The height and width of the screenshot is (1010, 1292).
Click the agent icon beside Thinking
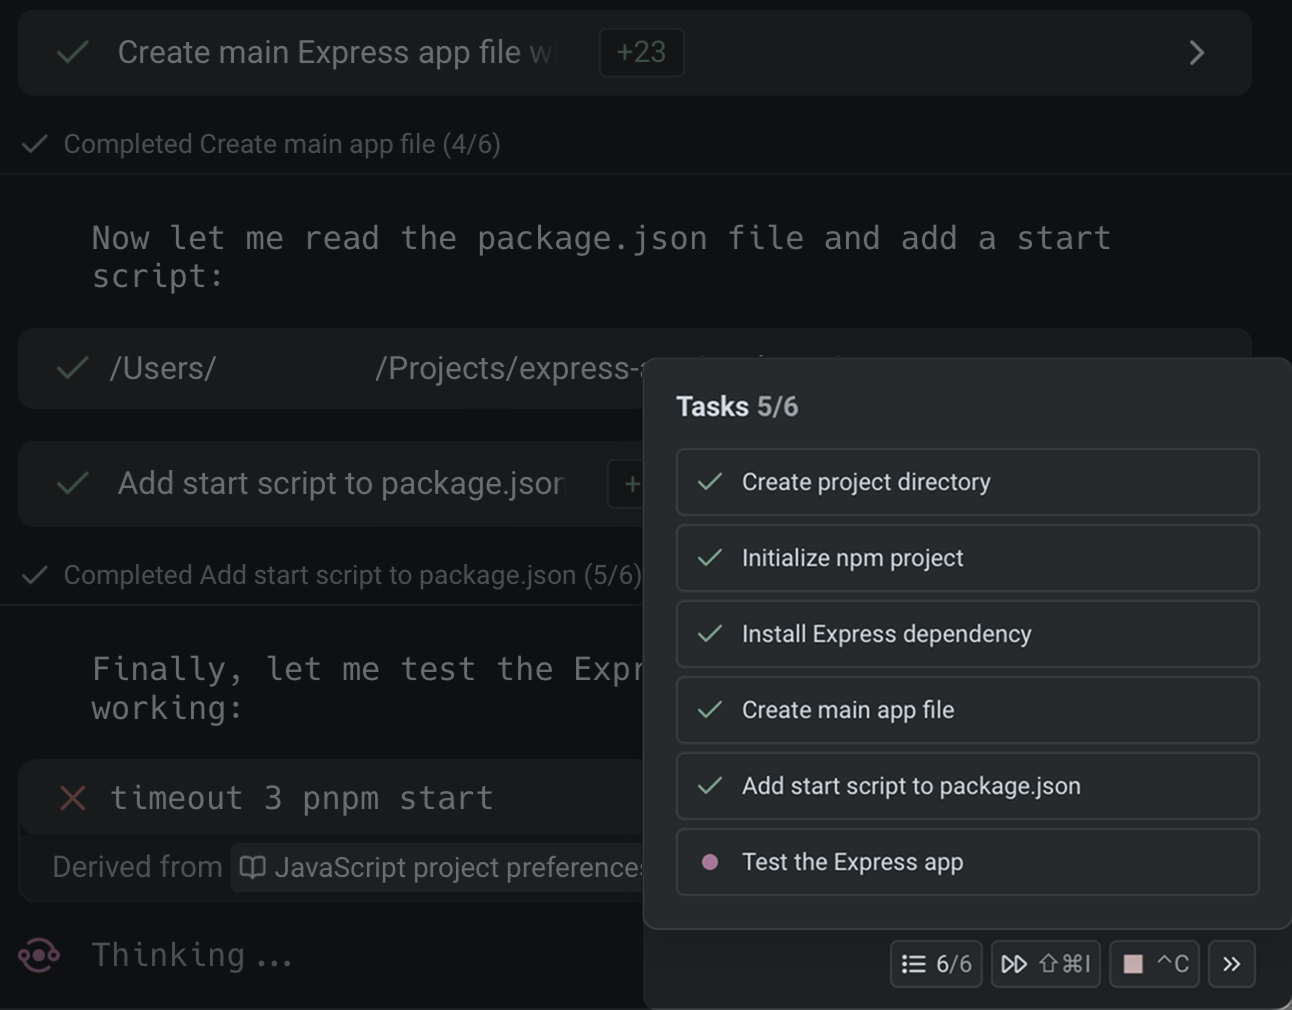39,956
